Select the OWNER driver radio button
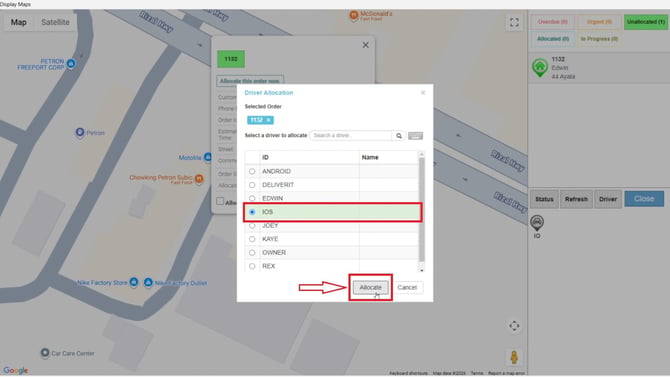The width and height of the screenshot is (670, 377). (x=252, y=253)
